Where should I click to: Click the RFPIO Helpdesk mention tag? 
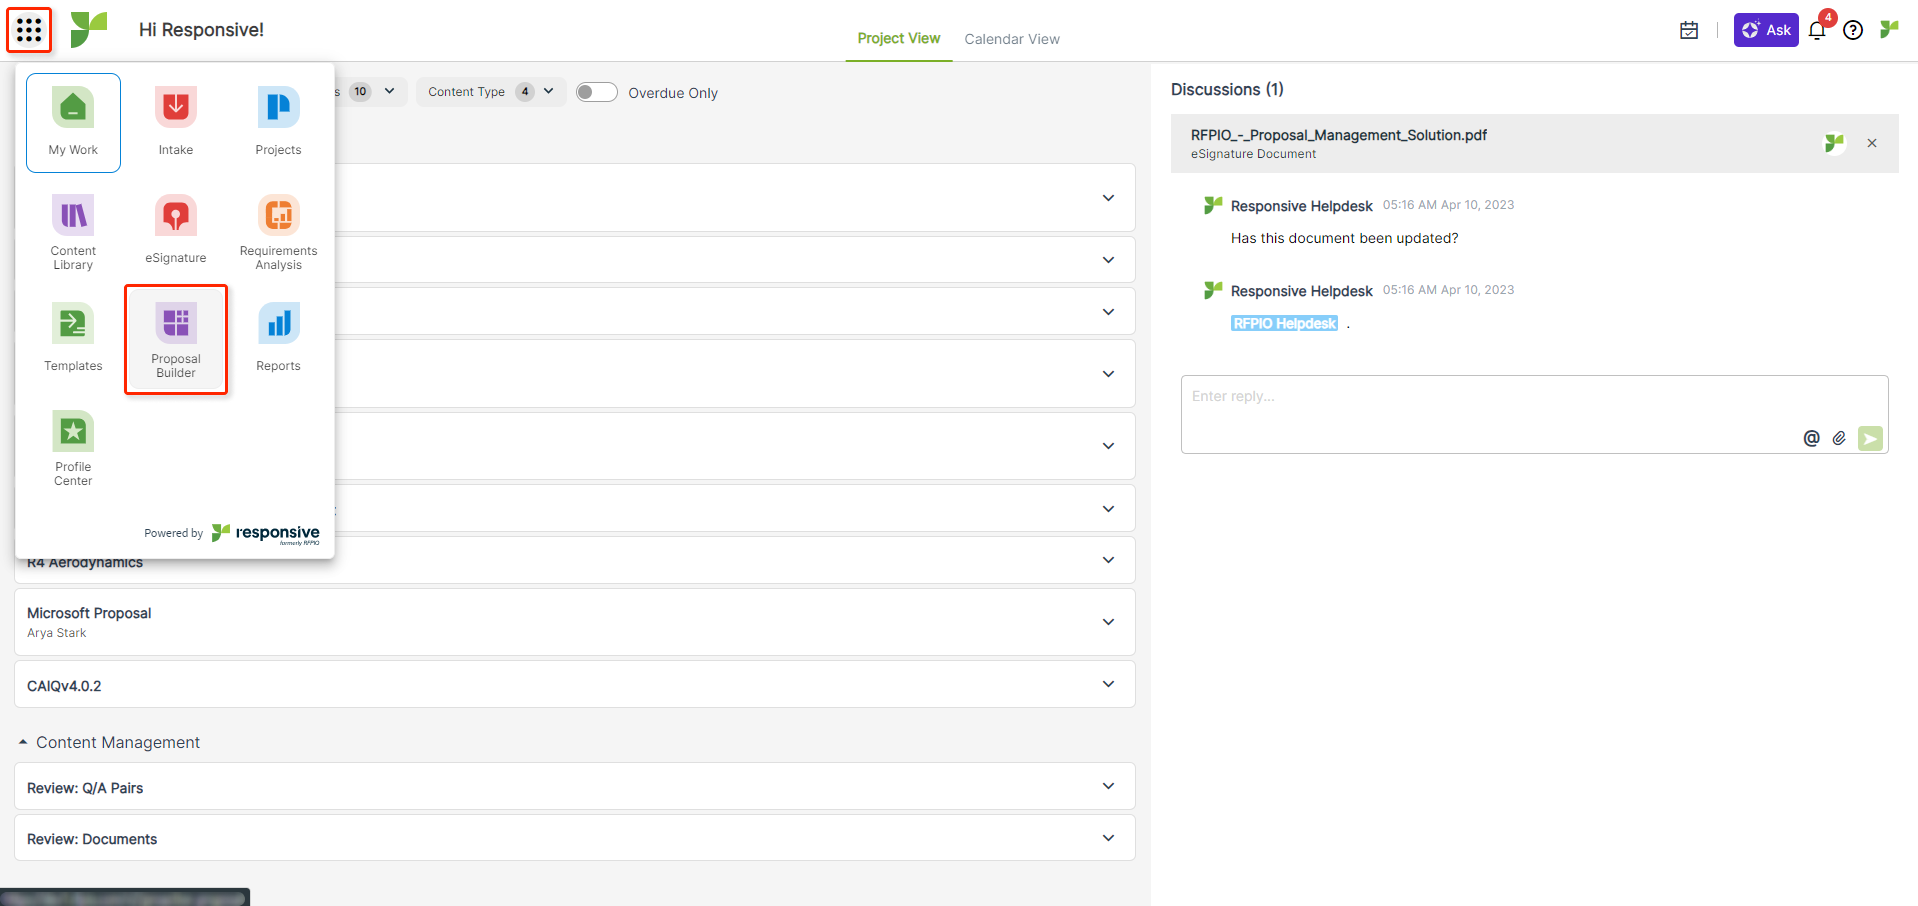[1284, 323]
